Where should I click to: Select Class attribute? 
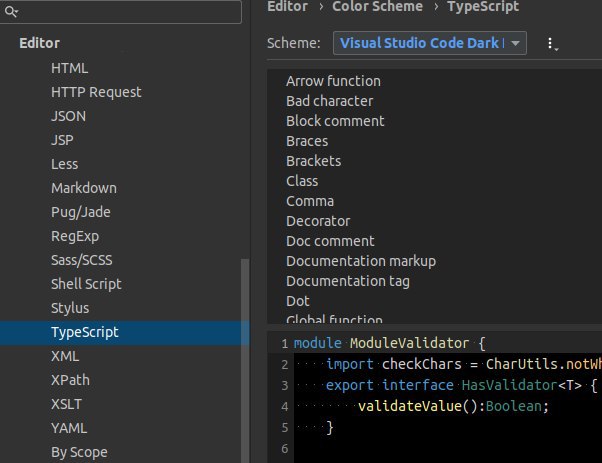tap(302, 181)
